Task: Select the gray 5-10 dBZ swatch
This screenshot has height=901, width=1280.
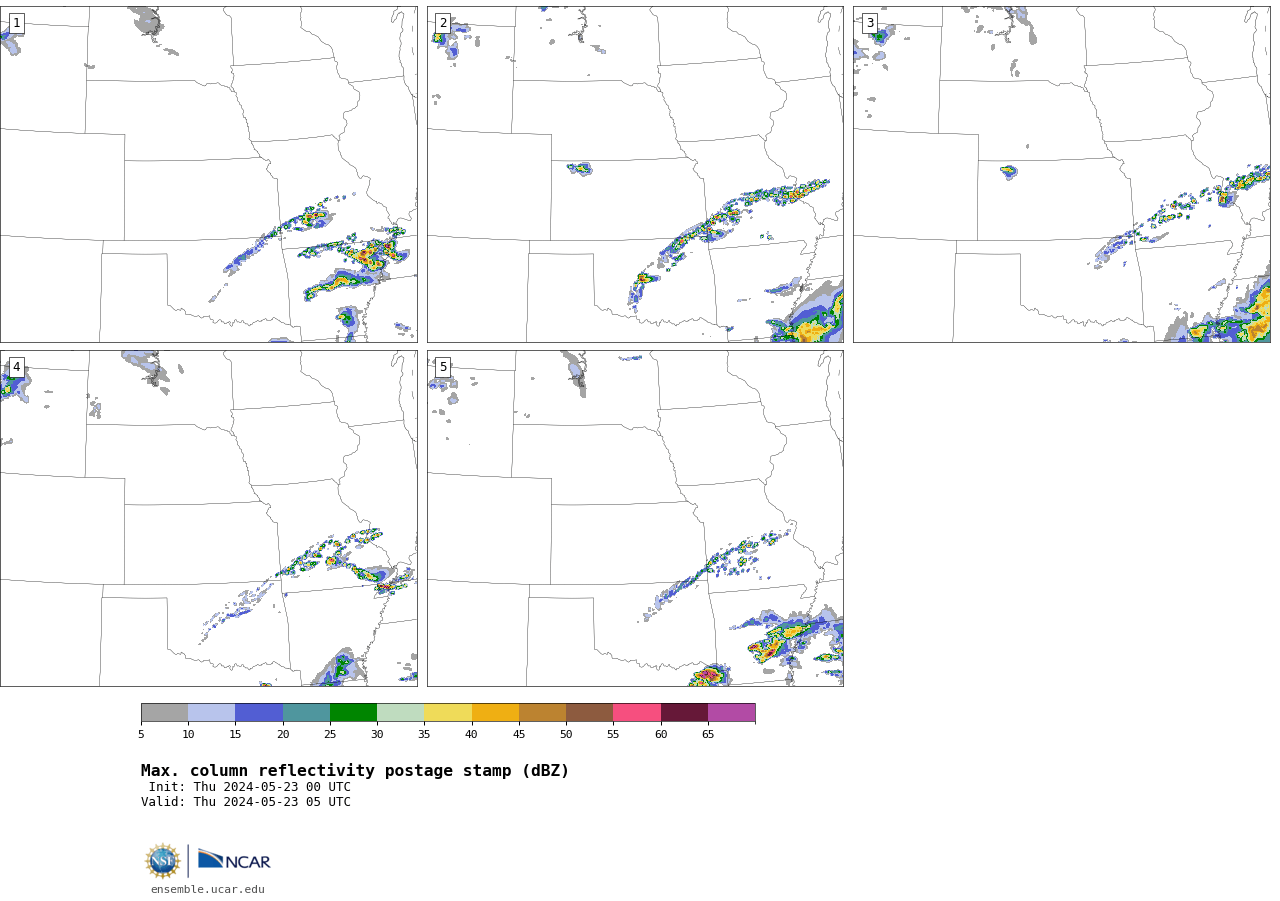Action: (164, 713)
